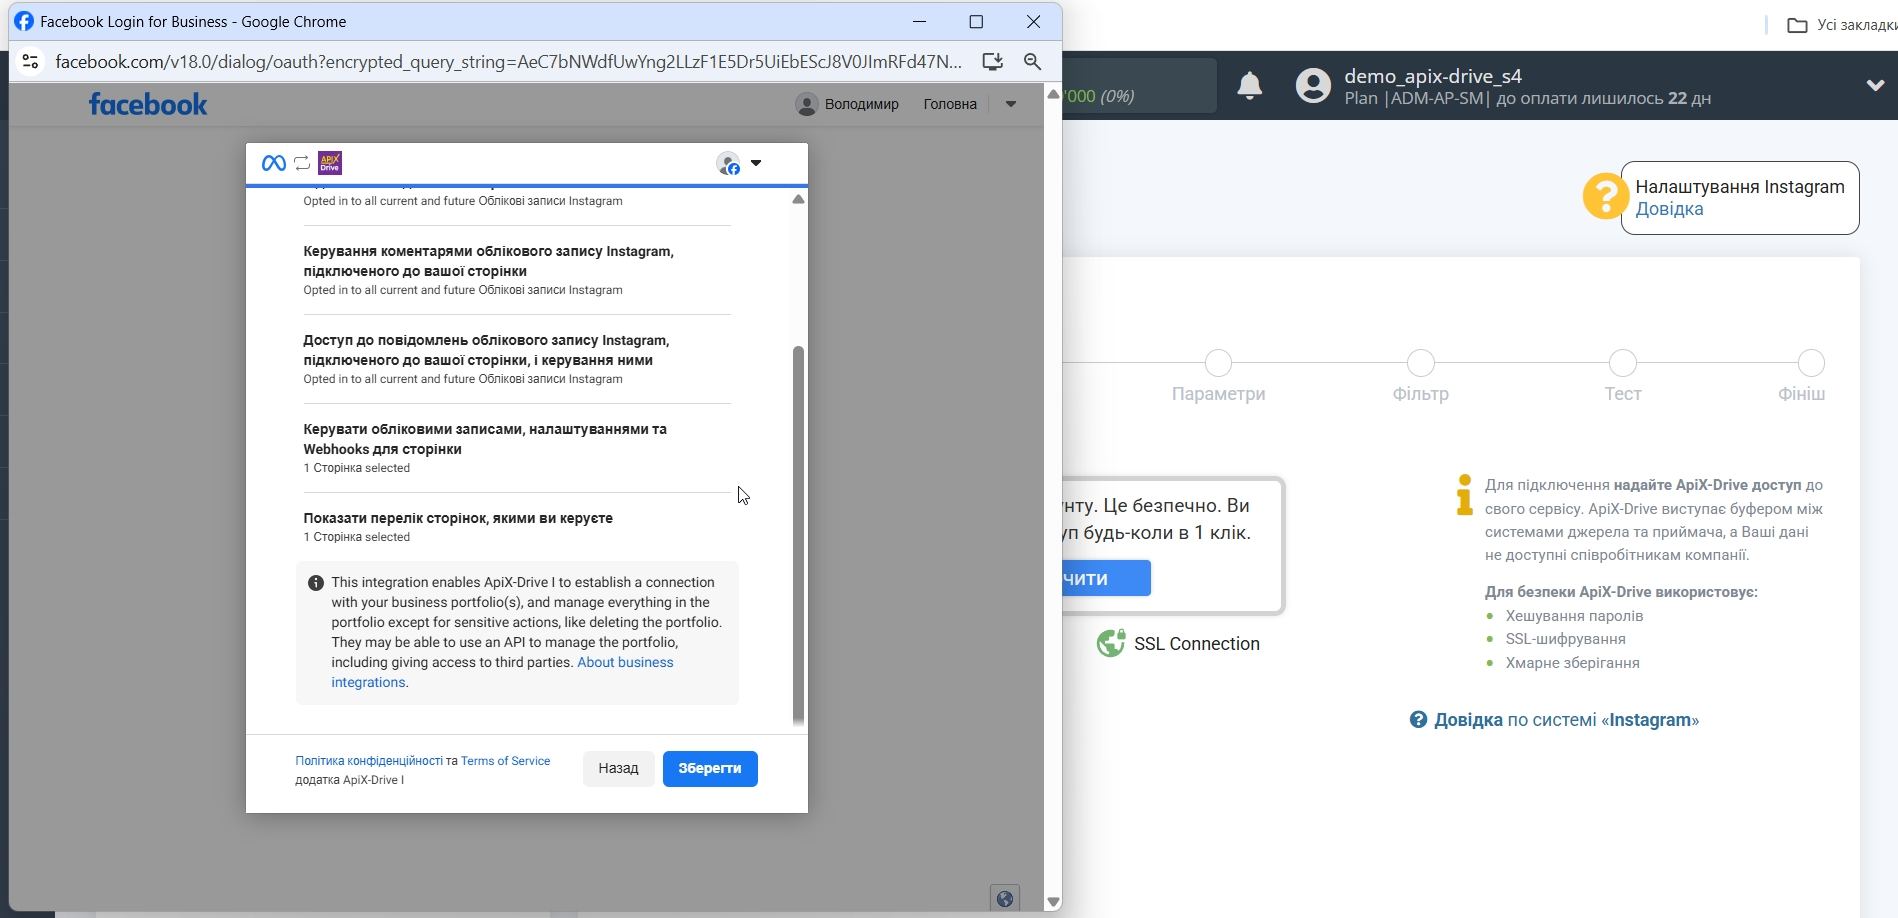Click the Facebook logo in header

(148, 104)
